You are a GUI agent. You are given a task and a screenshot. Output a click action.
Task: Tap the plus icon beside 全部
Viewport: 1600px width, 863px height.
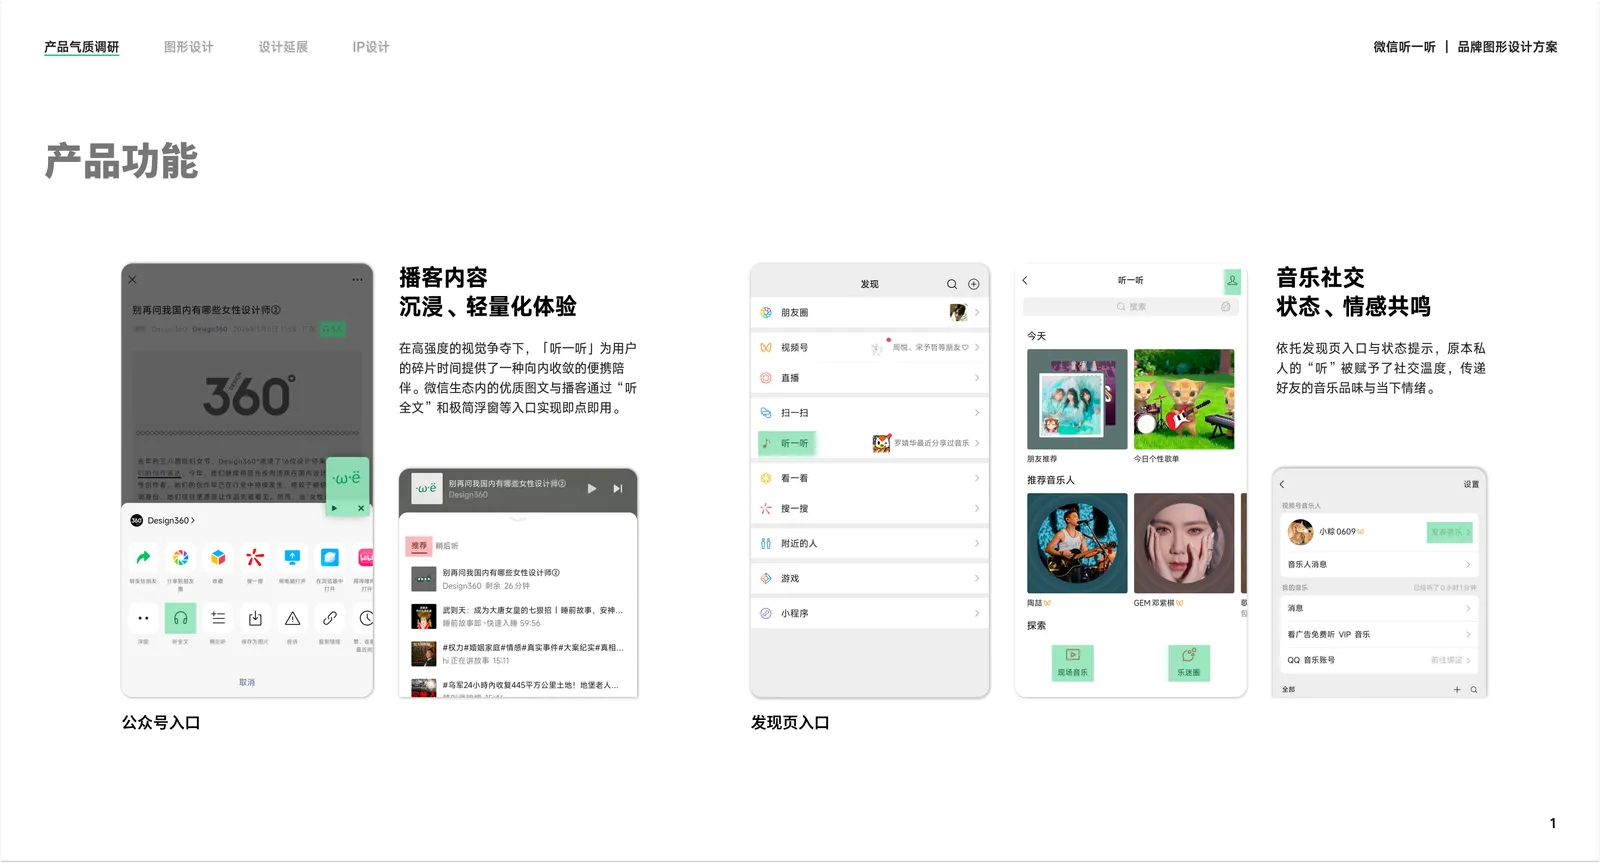coord(1457,690)
